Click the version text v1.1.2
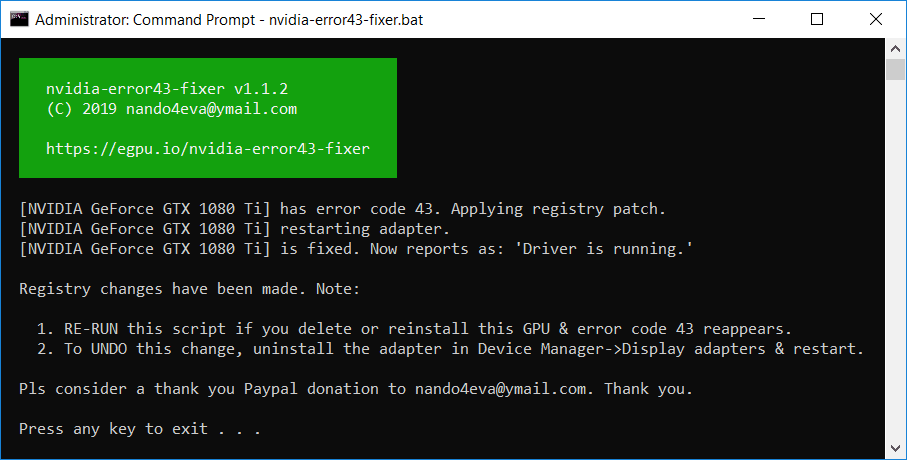The width and height of the screenshot is (907, 460). click(261, 89)
